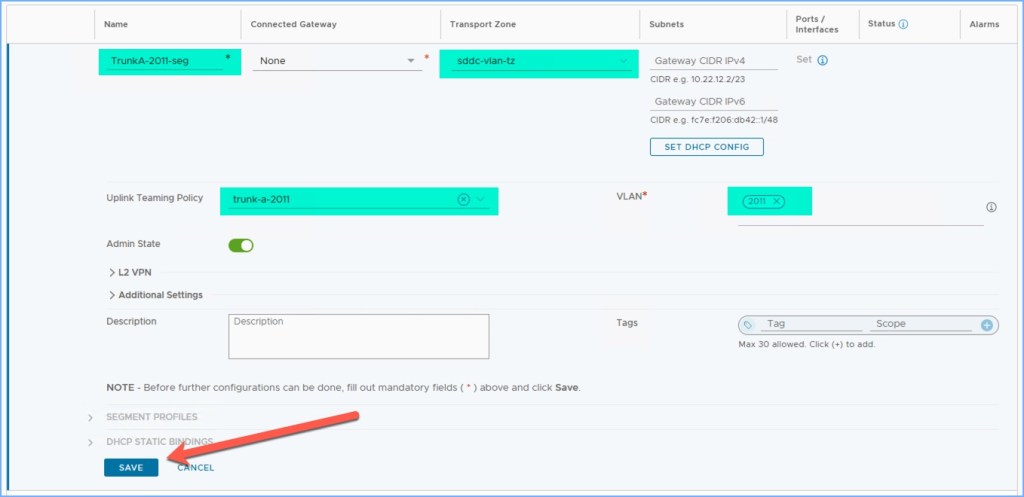
Task: Click the add tag plus icon
Action: coord(986,325)
